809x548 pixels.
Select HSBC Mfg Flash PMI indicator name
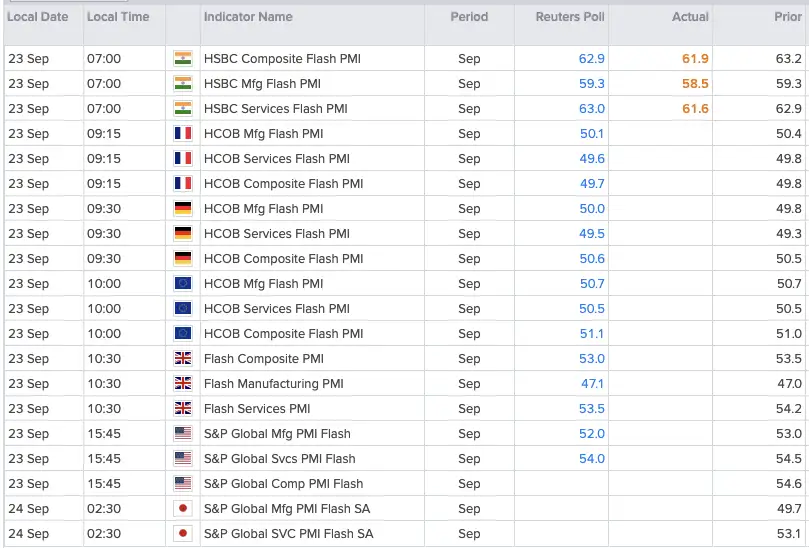[262, 84]
